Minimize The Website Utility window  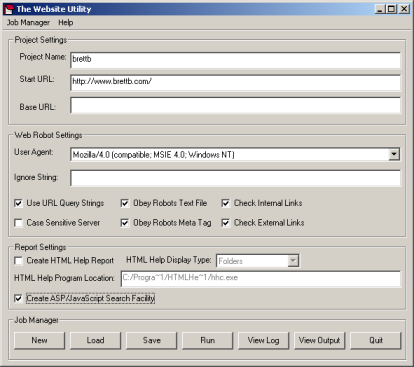point(380,9)
